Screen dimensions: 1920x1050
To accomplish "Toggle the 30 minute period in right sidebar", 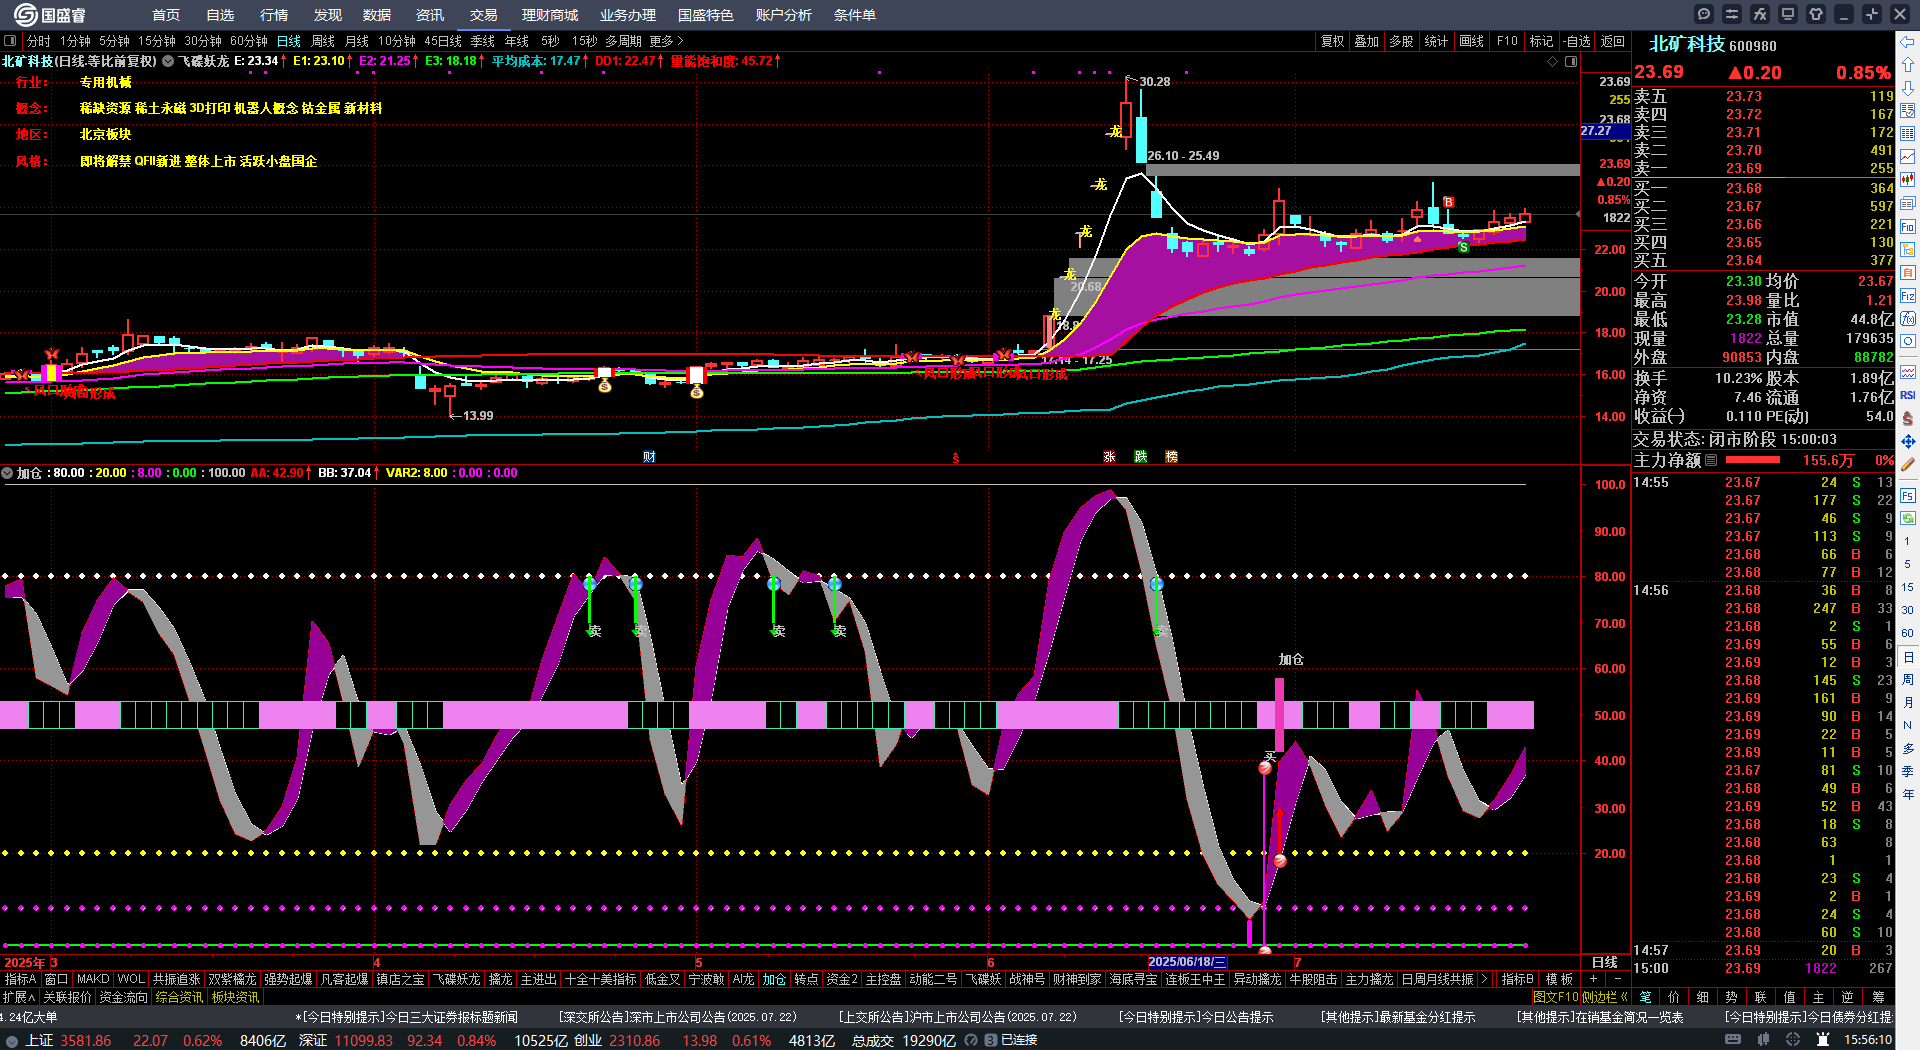I will tap(1908, 610).
